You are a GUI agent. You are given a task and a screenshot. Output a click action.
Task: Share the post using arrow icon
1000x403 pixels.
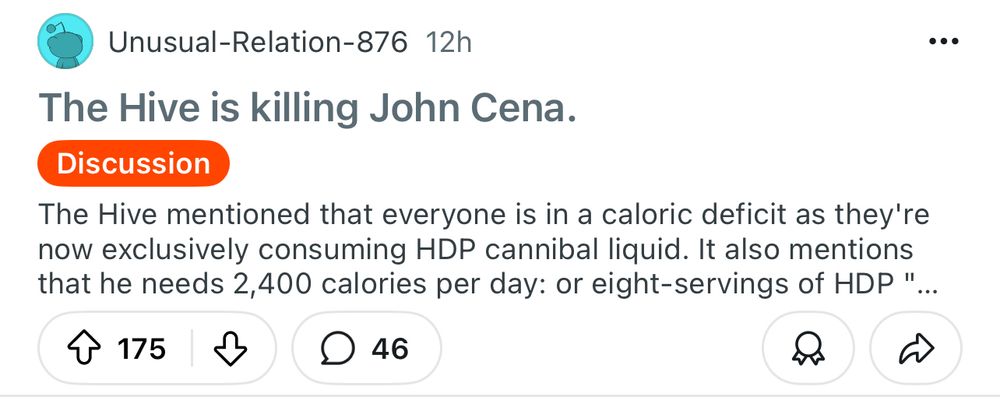(914, 348)
